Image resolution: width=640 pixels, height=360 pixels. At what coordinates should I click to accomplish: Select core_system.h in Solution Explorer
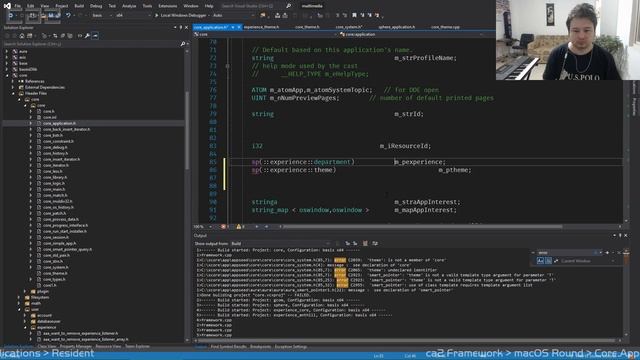(56, 267)
